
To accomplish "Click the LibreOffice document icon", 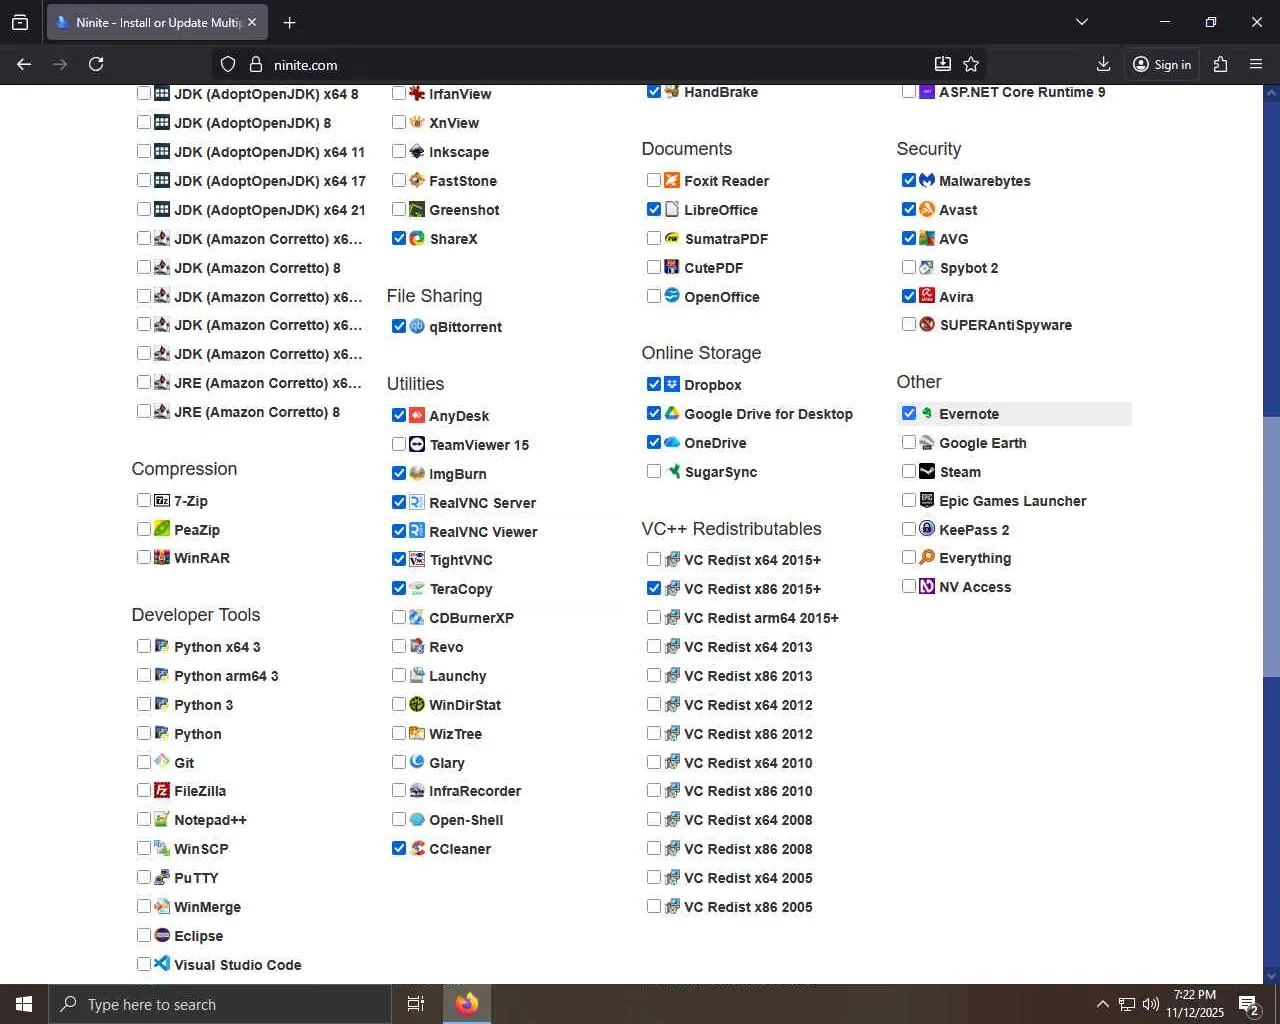I will point(672,209).
